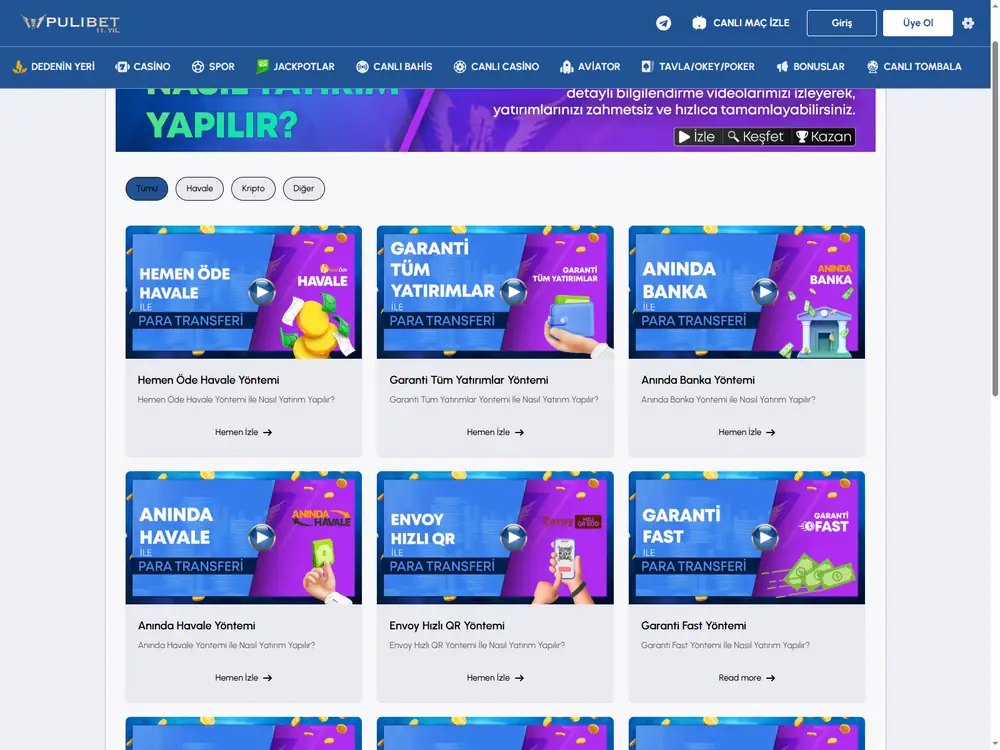Play the Anında Havale video
Viewport: 1000px width, 750px height.
point(261,538)
